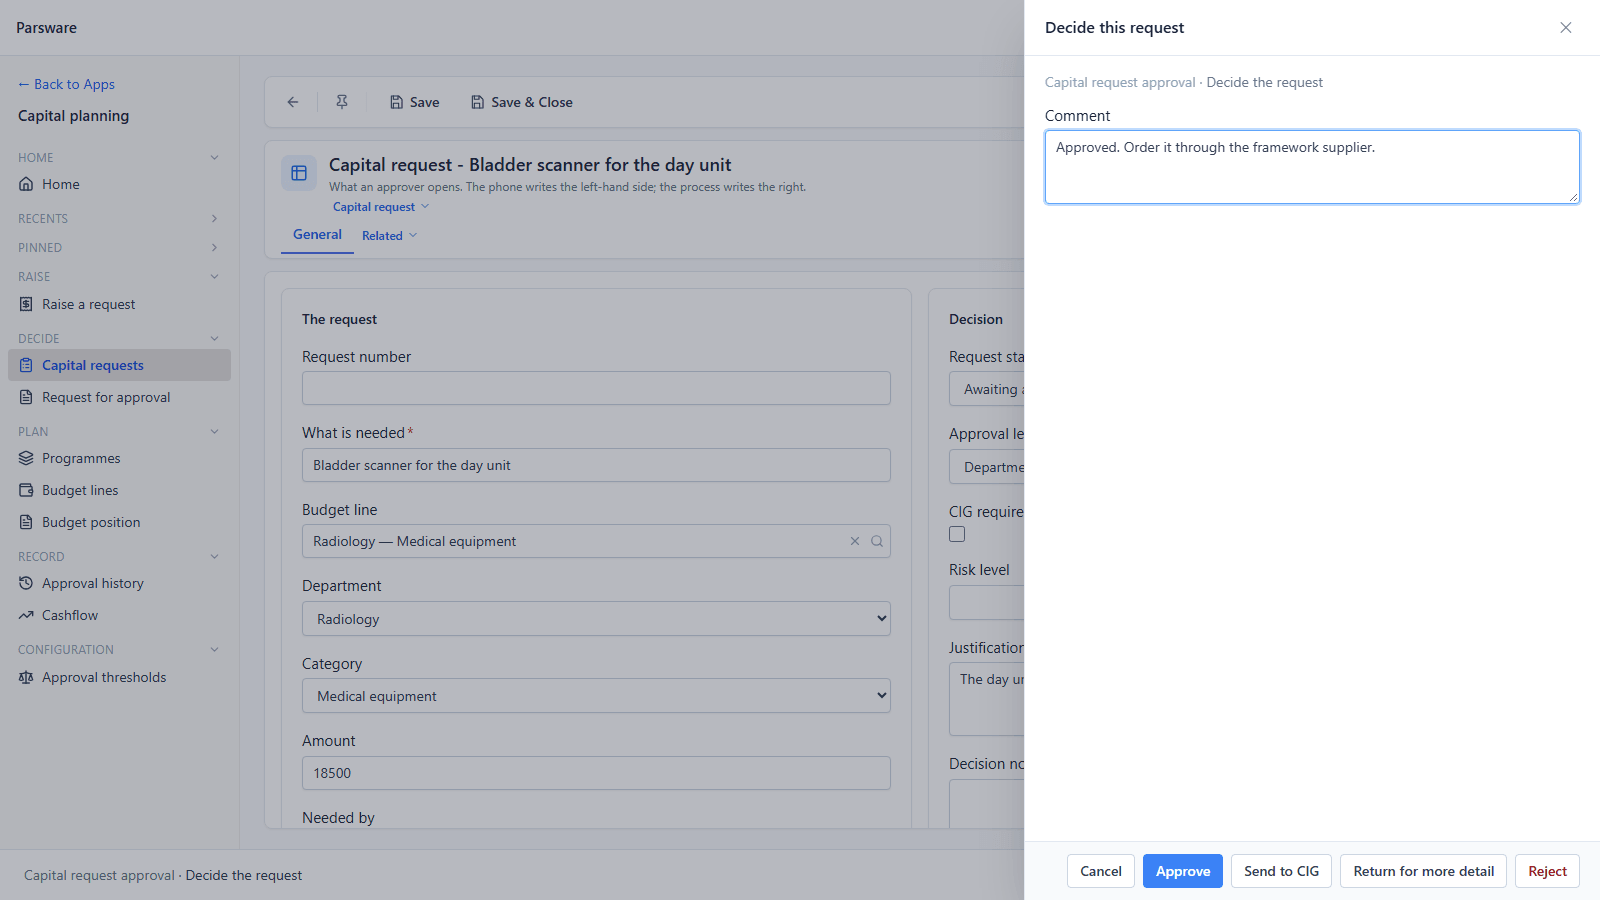Toggle the CIG required checkbox
1600x900 pixels.
(x=957, y=534)
